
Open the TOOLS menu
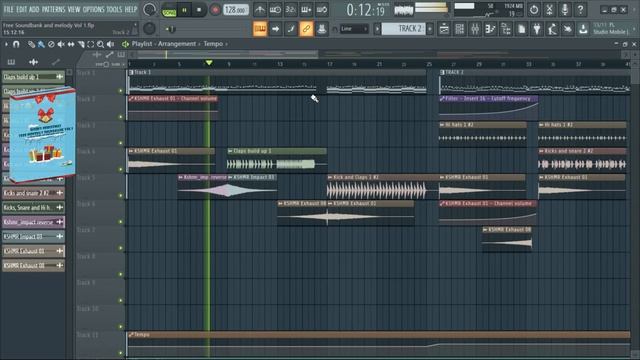pyautogui.click(x=114, y=9)
